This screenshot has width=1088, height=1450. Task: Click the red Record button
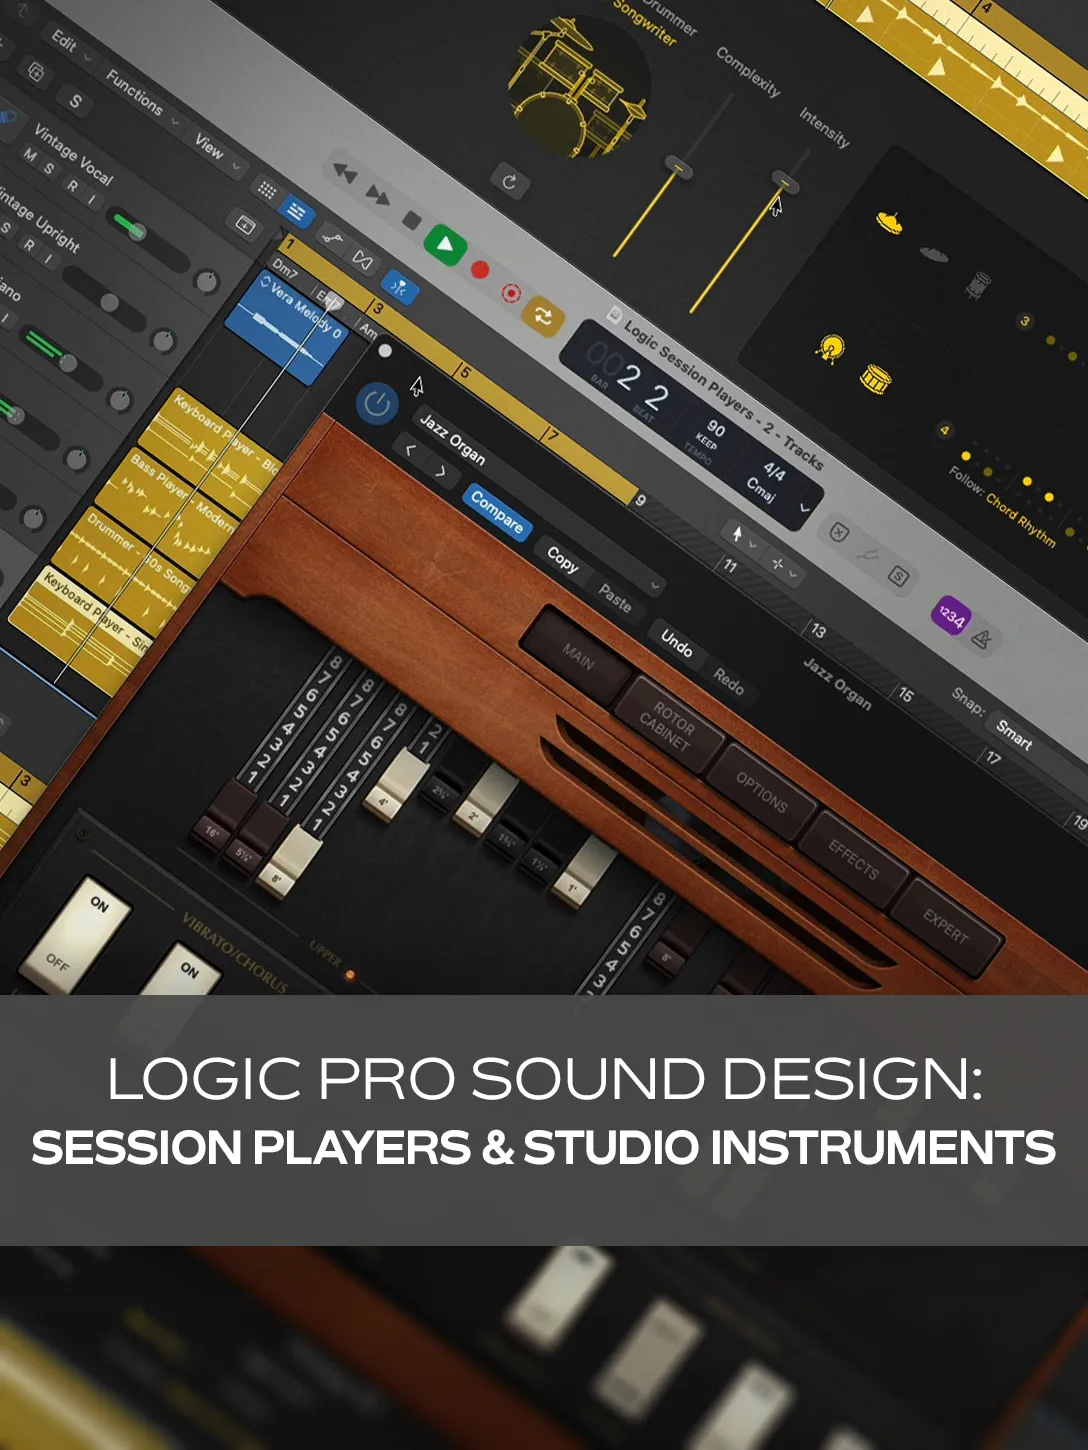tap(480, 269)
